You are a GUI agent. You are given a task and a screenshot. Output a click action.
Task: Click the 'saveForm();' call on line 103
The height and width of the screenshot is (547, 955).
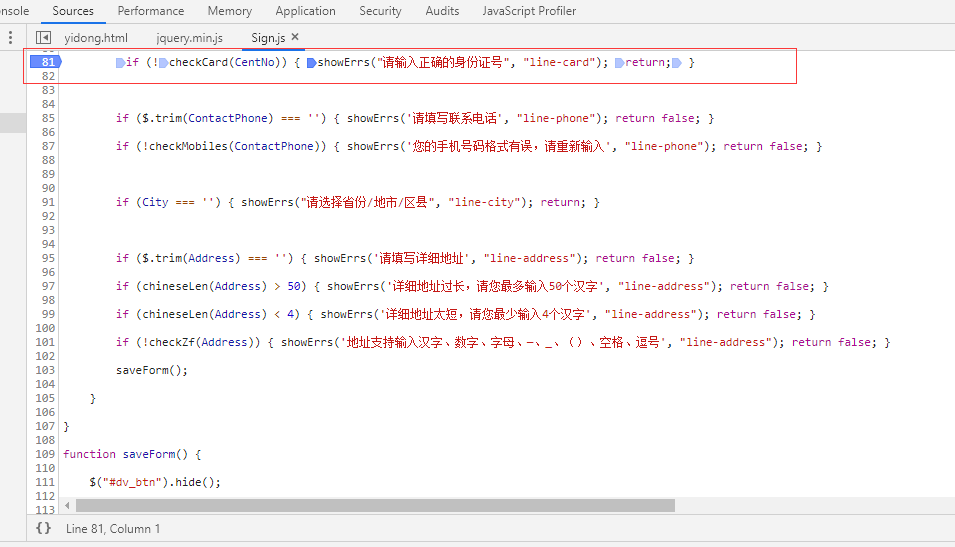pyautogui.click(x=152, y=370)
